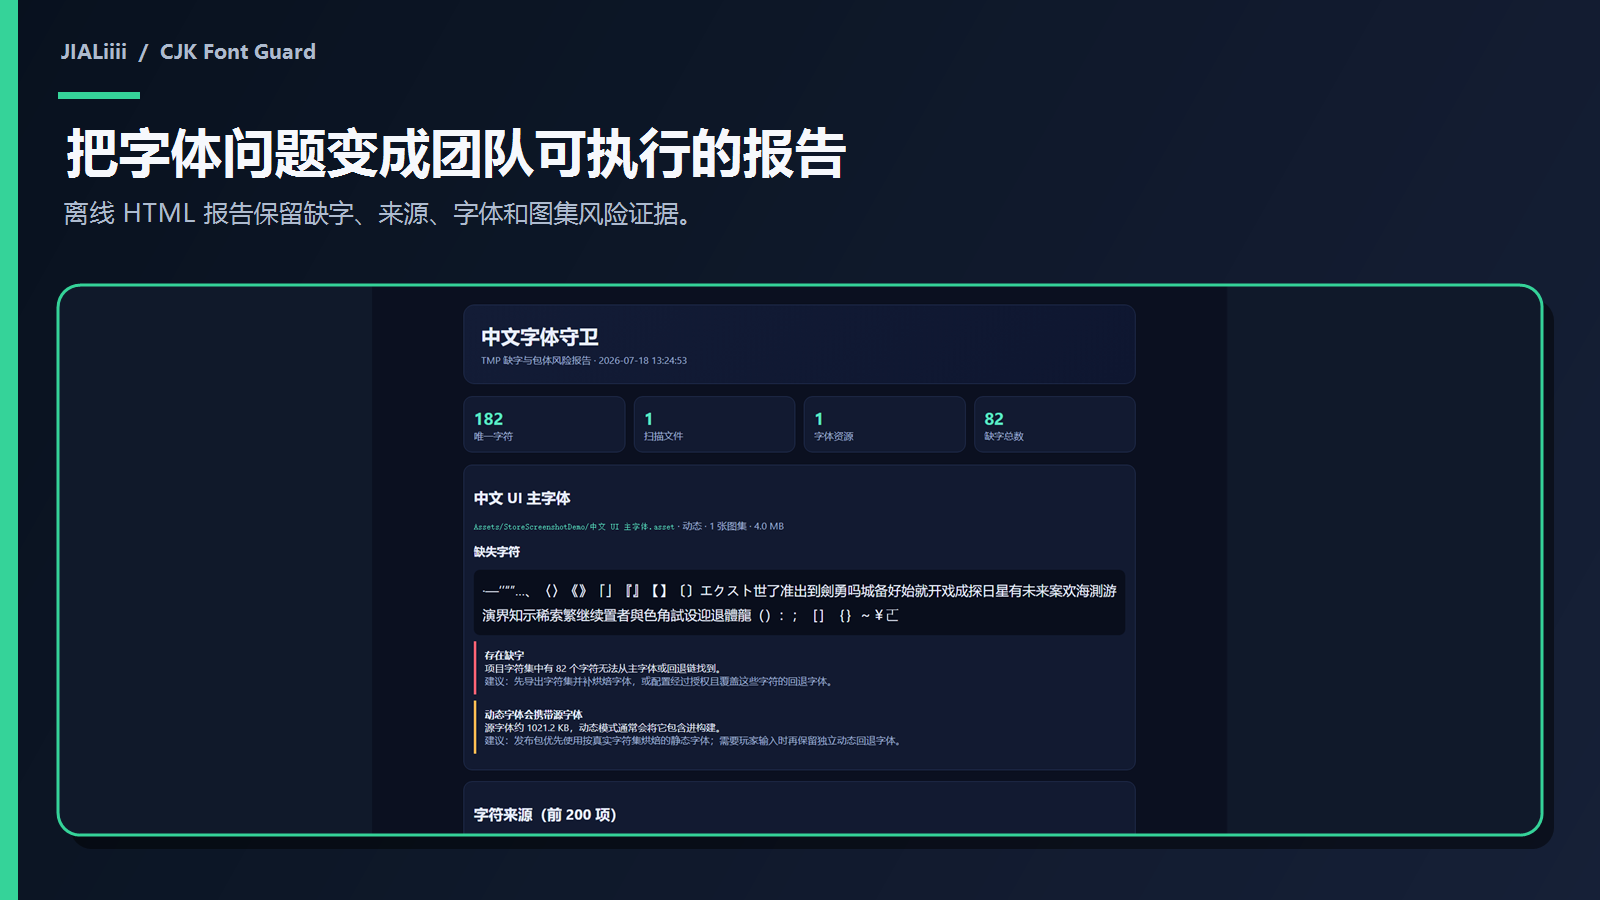
Task: Click the CJK Font Guard product name
Action: point(238,52)
